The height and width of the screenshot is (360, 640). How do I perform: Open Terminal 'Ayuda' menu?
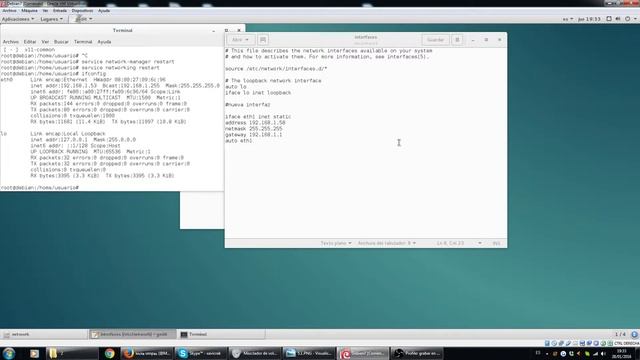pos(104,42)
